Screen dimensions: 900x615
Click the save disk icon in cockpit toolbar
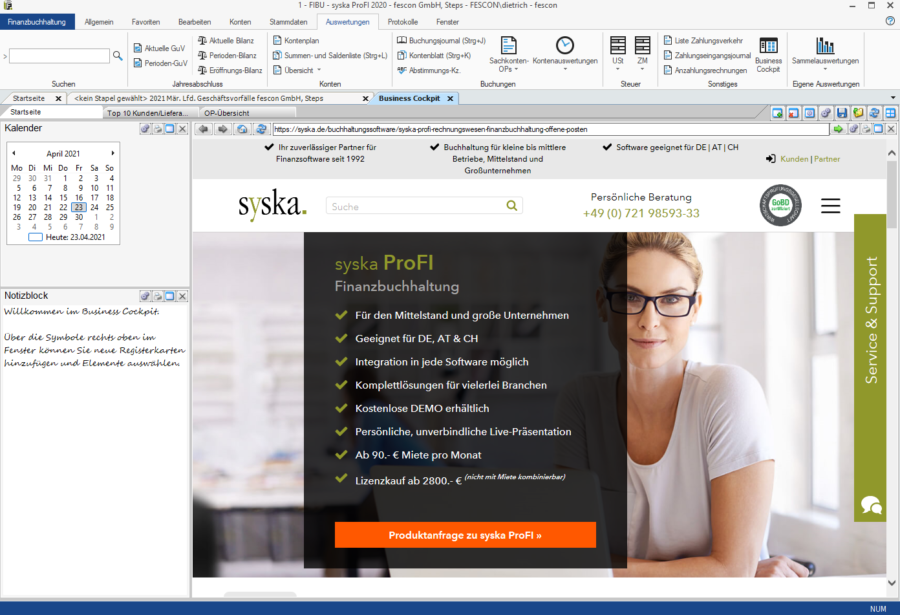click(x=842, y=113)
